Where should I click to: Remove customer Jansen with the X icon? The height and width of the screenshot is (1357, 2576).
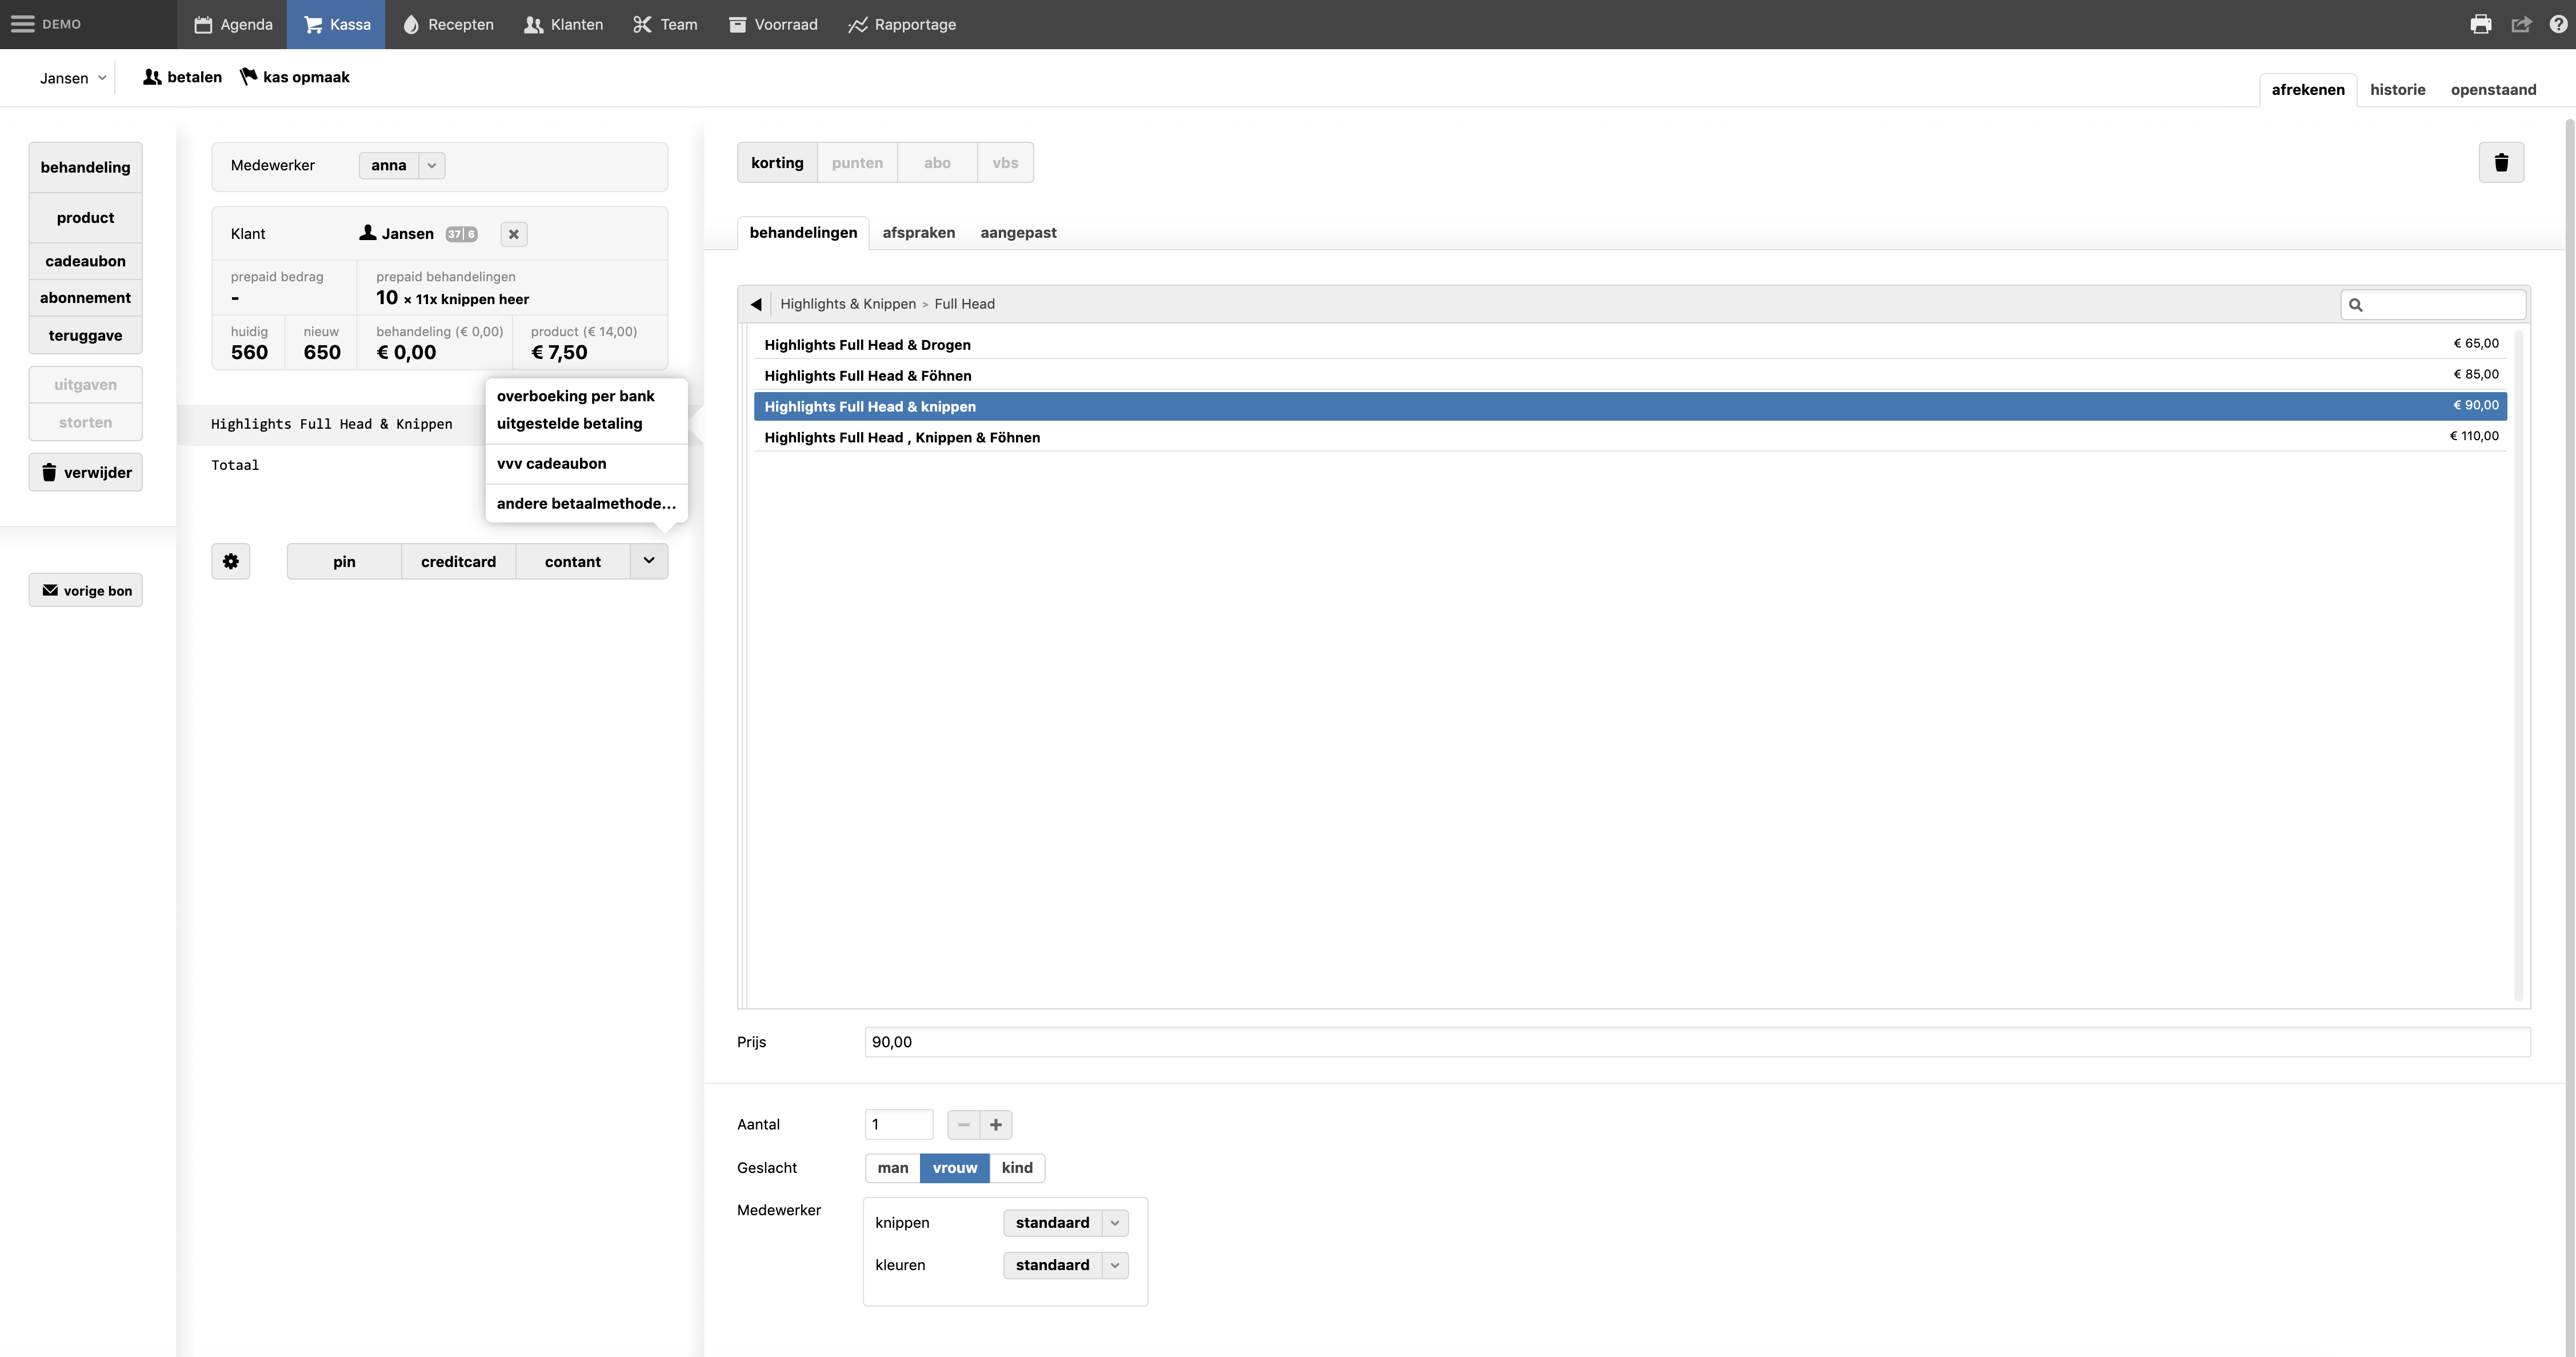tap(513, 234)
